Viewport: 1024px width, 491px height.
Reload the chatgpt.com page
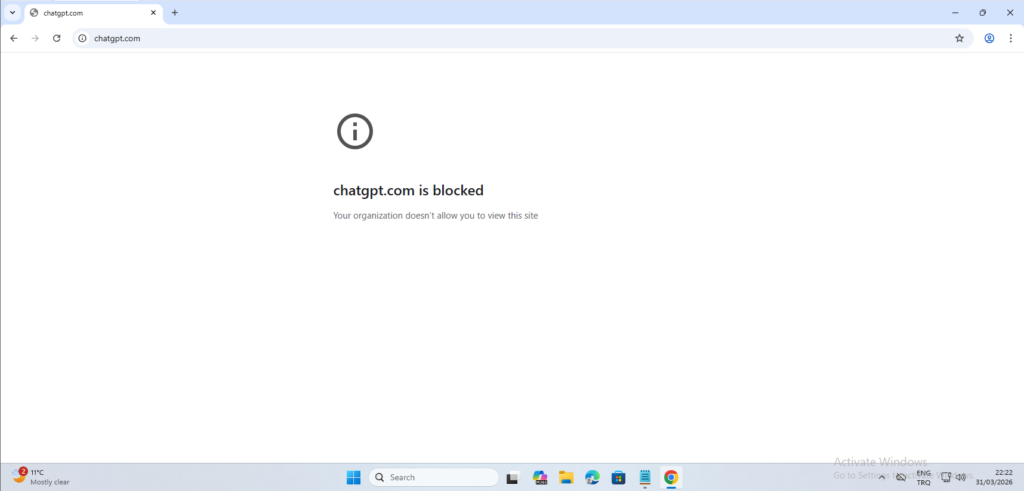pyautogui.click(x=57, y=38)
